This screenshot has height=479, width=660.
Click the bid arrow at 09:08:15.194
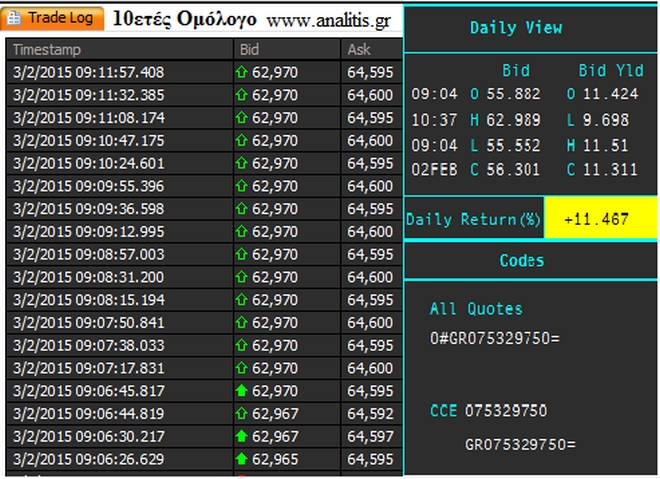[241, 300]
